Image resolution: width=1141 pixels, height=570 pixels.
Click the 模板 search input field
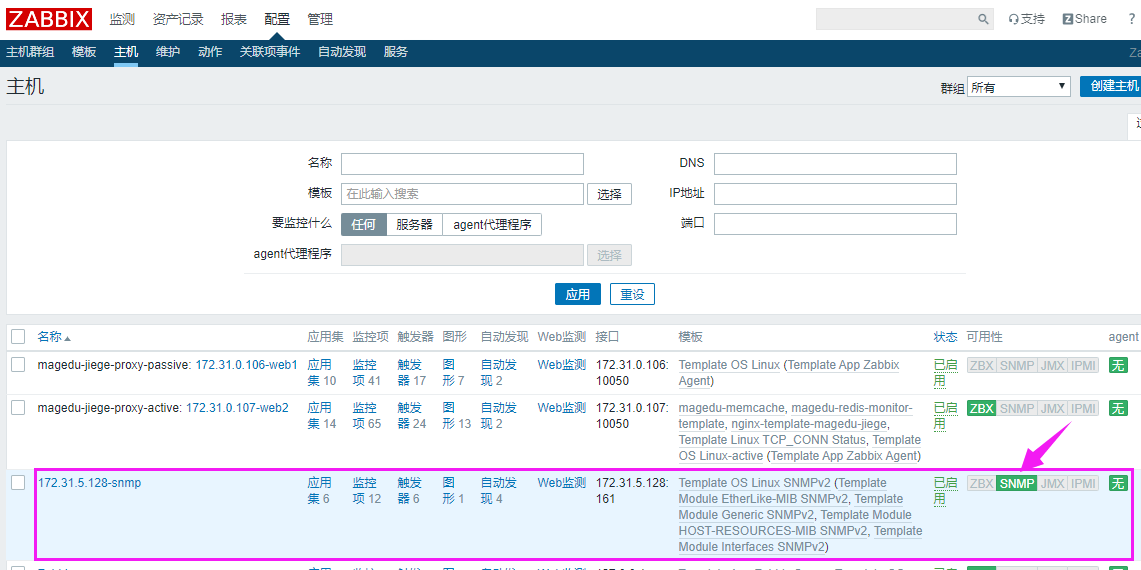click(462, 194)
